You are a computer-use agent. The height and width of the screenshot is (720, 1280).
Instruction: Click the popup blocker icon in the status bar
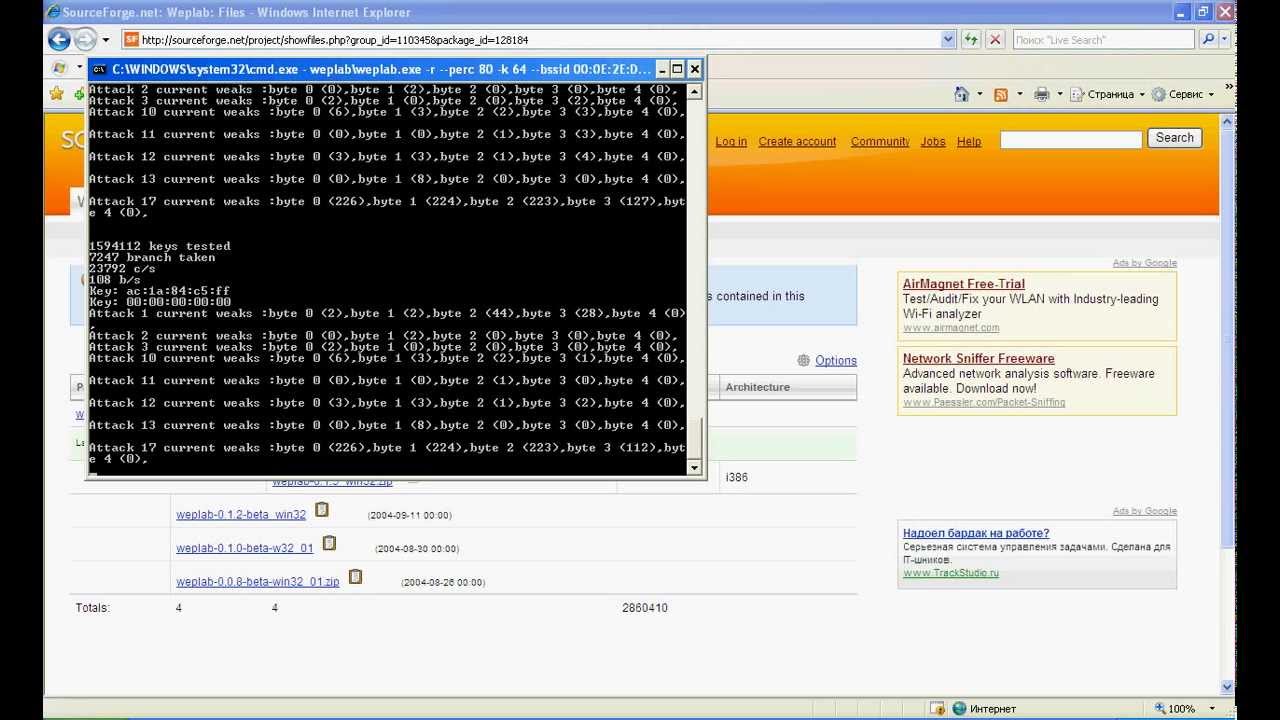pyautogui.click(x=937, y=708)
